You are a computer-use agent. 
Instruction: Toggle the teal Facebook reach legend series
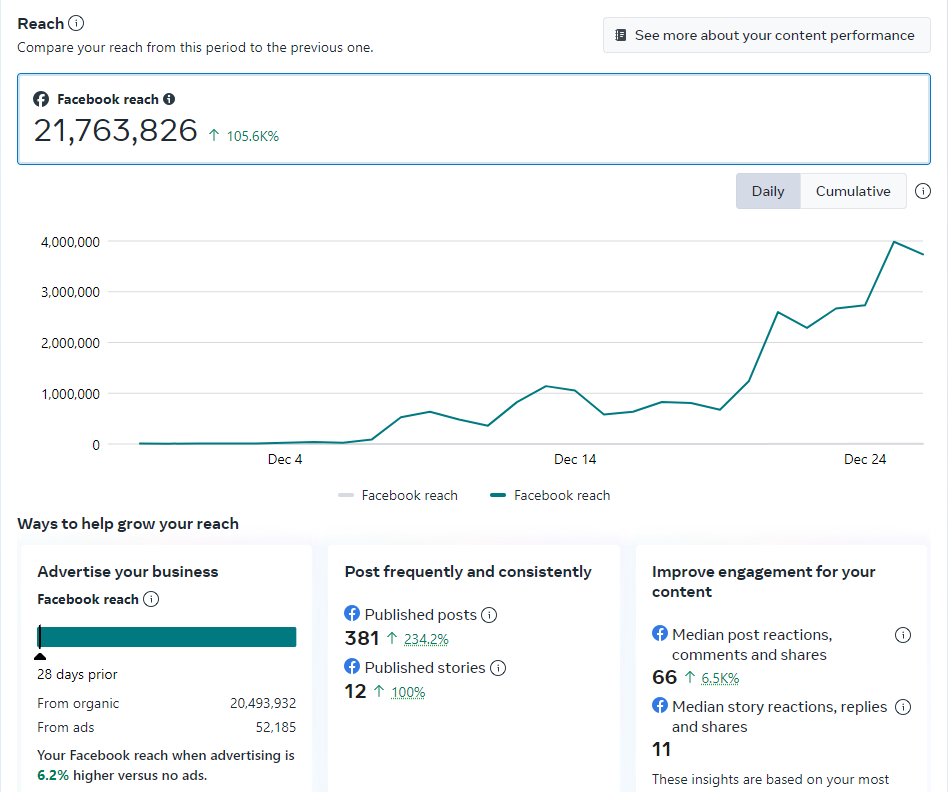tap(550, 495)
